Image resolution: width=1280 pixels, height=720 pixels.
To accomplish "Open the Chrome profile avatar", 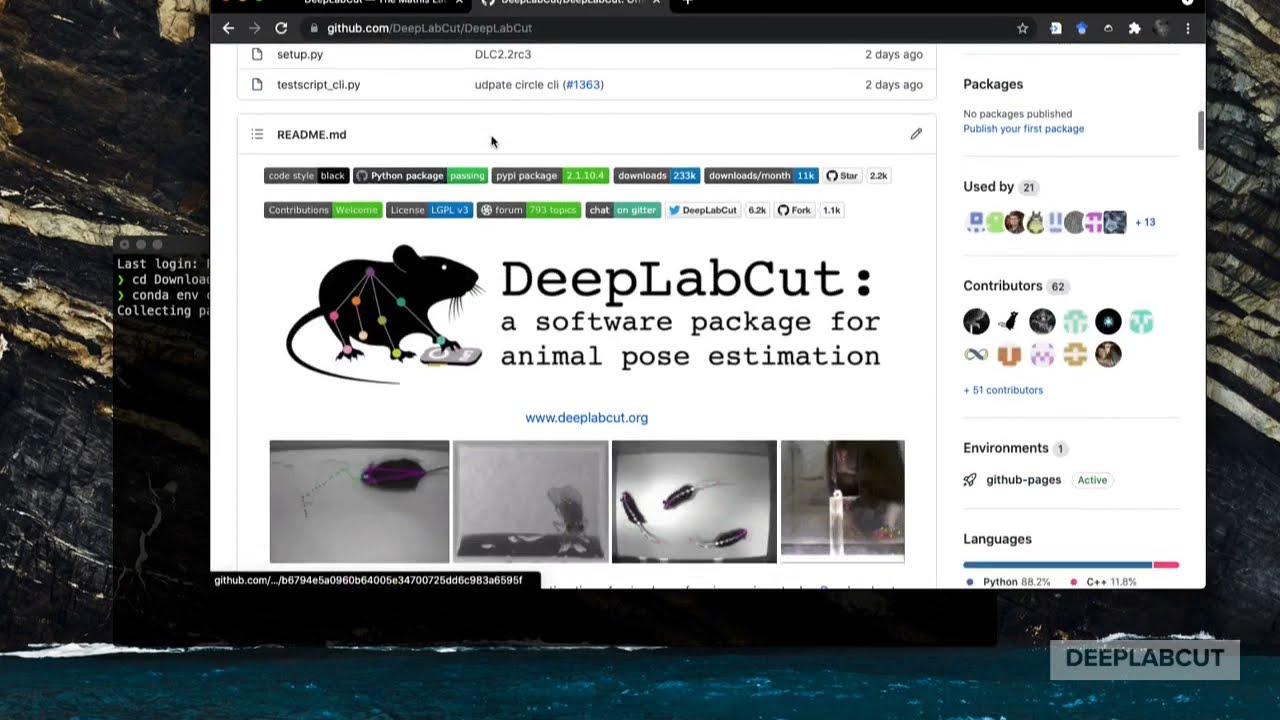I will (1162, 28).
